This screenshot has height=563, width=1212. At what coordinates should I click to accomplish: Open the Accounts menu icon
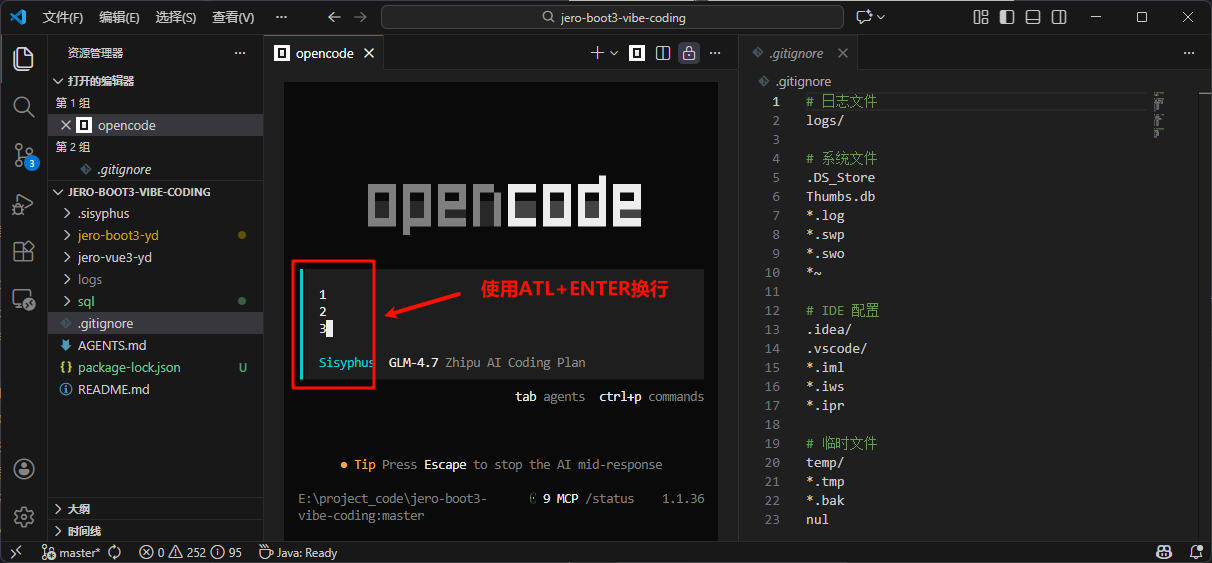click(x=24, y=469)
